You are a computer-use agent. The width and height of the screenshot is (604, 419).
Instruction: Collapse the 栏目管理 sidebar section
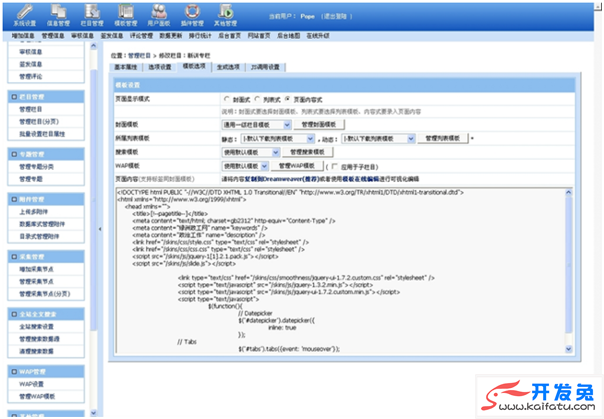tap(14, 97)
